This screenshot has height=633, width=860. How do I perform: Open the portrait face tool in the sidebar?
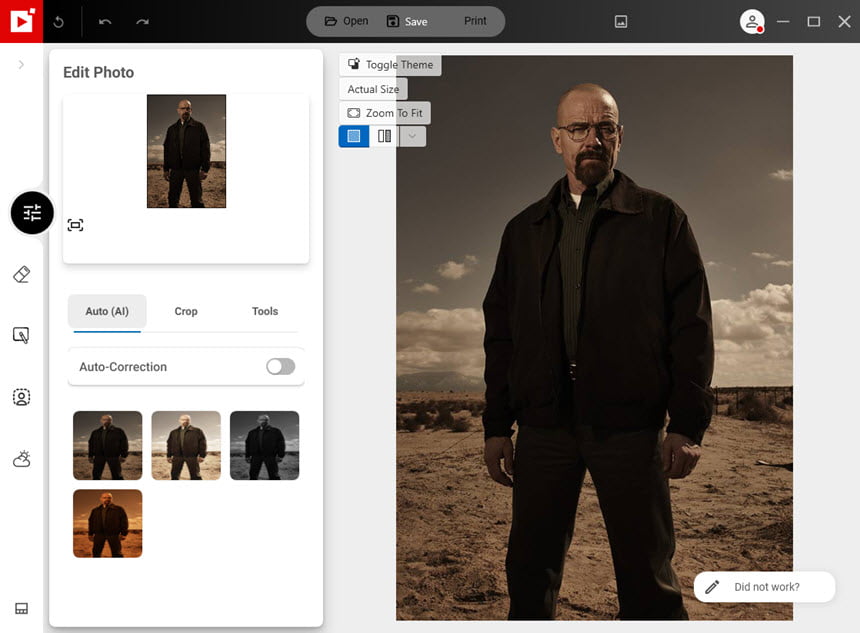pyautogui.click(x=21, y=397)
